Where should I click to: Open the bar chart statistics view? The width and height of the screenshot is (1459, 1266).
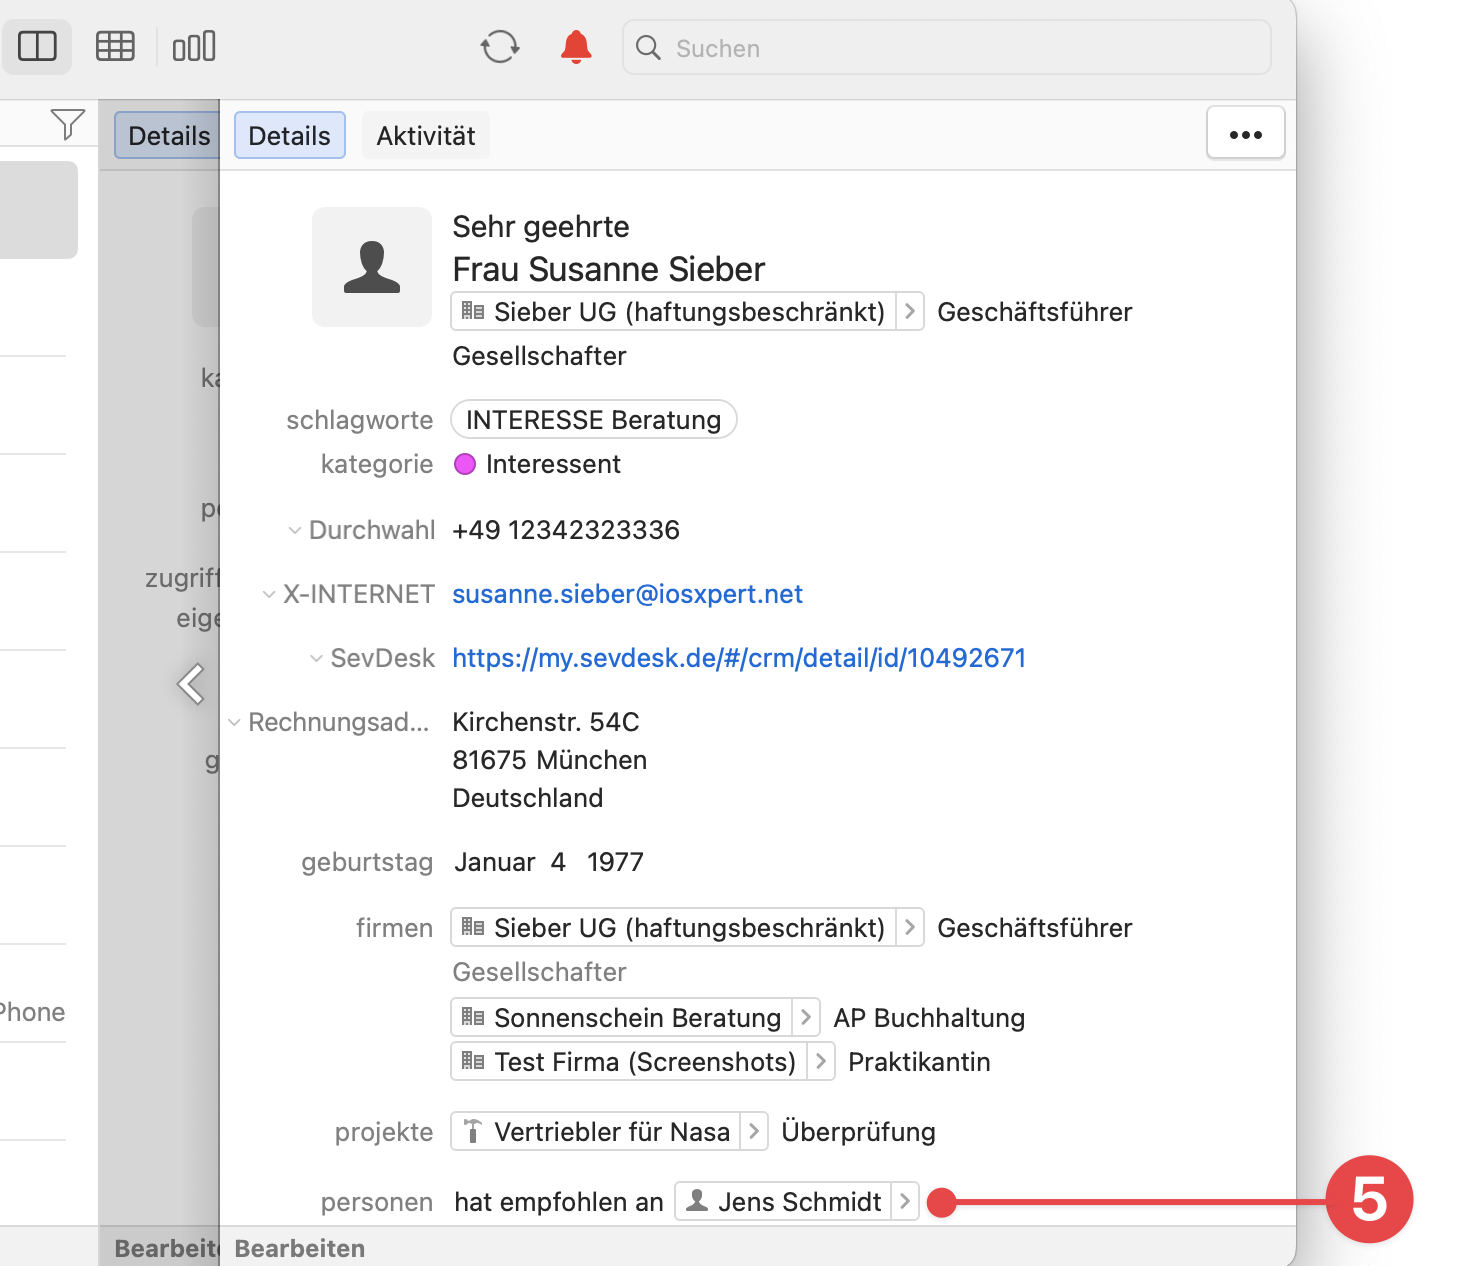[x=194, y=47]
